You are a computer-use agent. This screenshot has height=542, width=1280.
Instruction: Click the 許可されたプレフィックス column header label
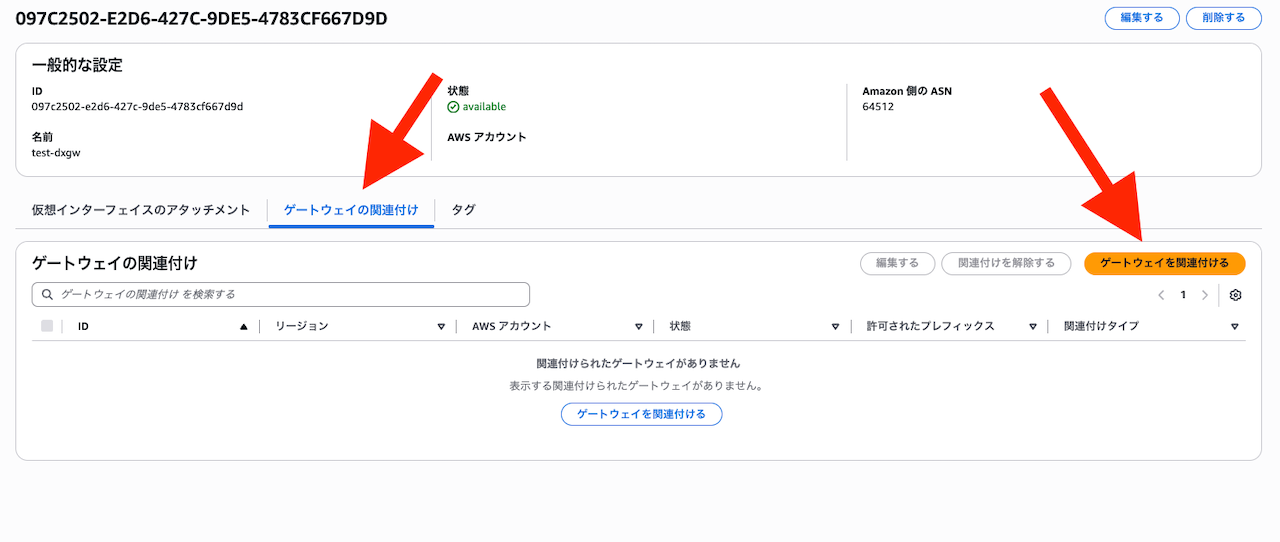click(930, 327)
